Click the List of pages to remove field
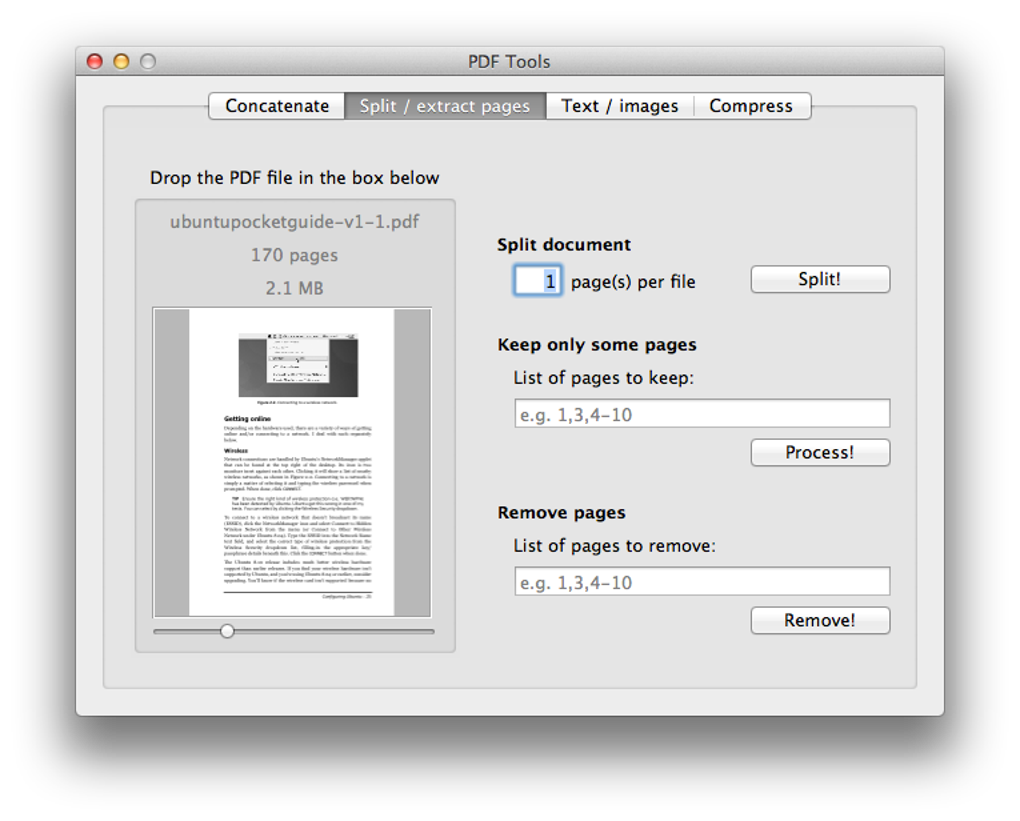1020x821 pixels. point(702,582)
